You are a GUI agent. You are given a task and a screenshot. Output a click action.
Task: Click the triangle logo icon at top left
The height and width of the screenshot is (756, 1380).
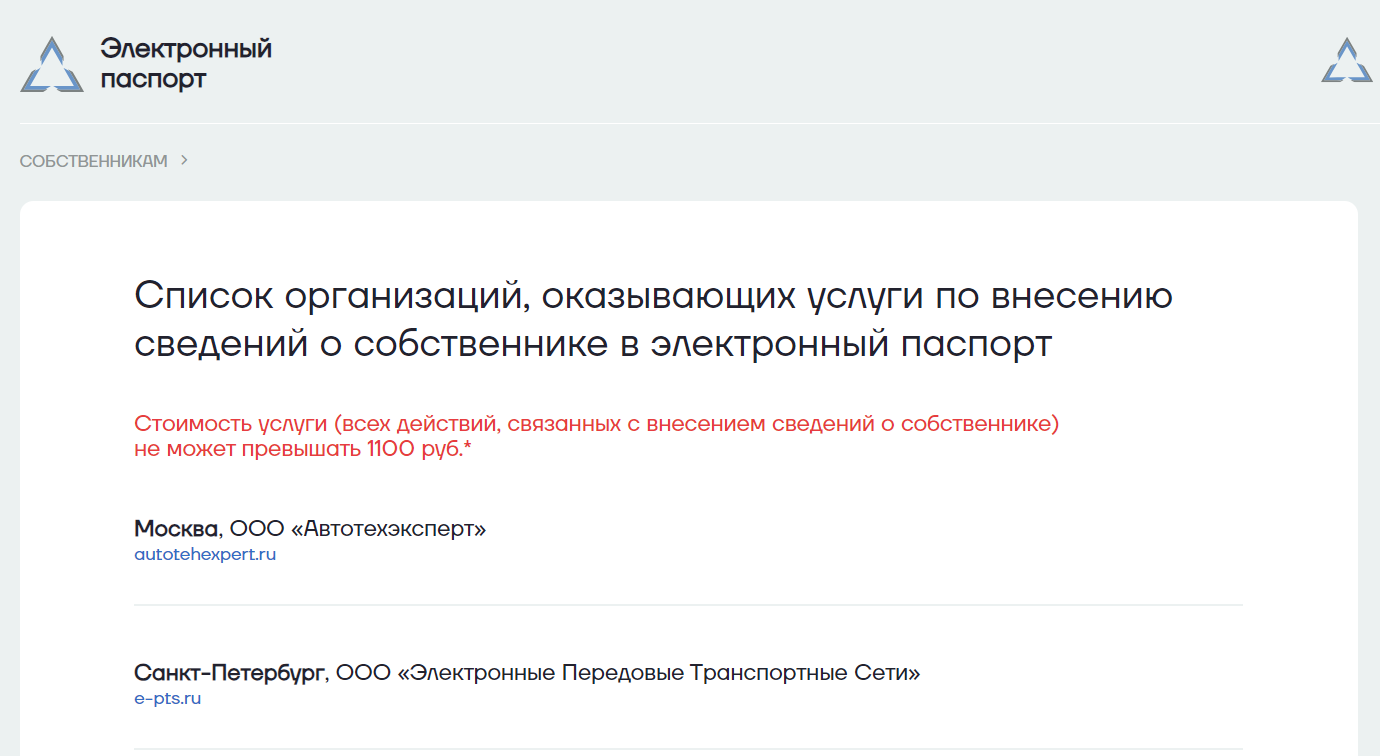(52, 65)
